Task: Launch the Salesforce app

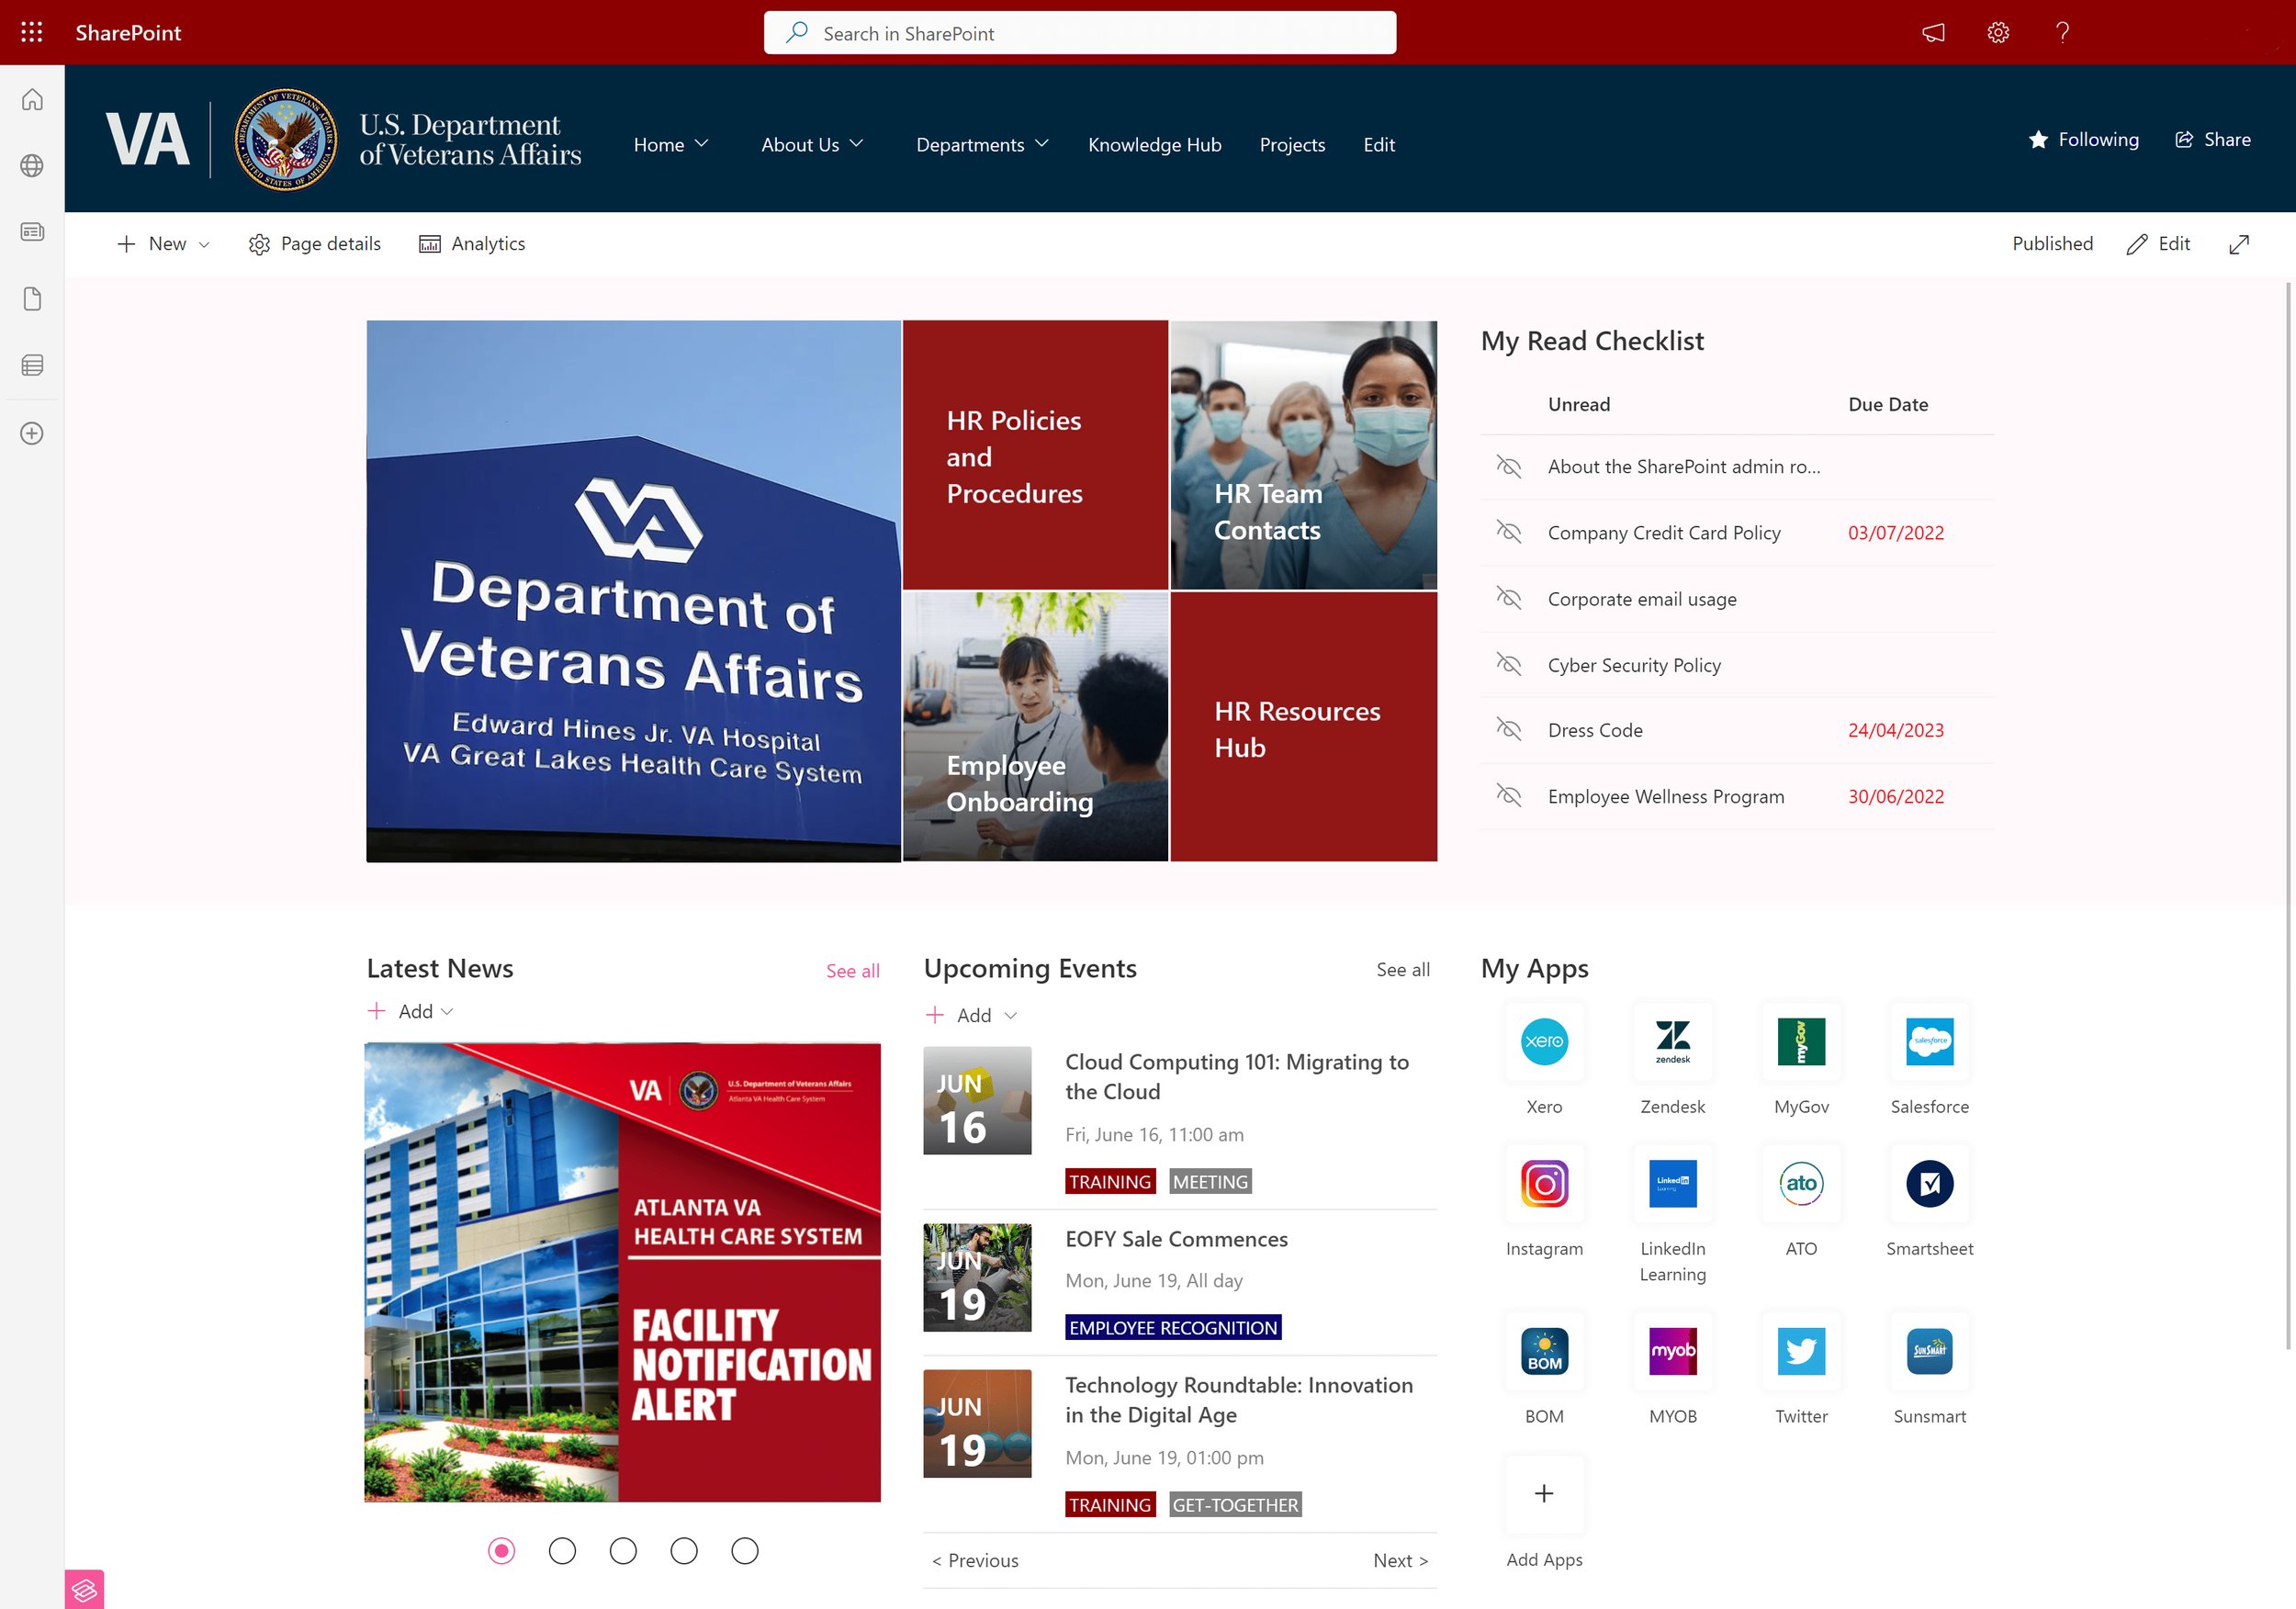Action: point(1929,1042)
